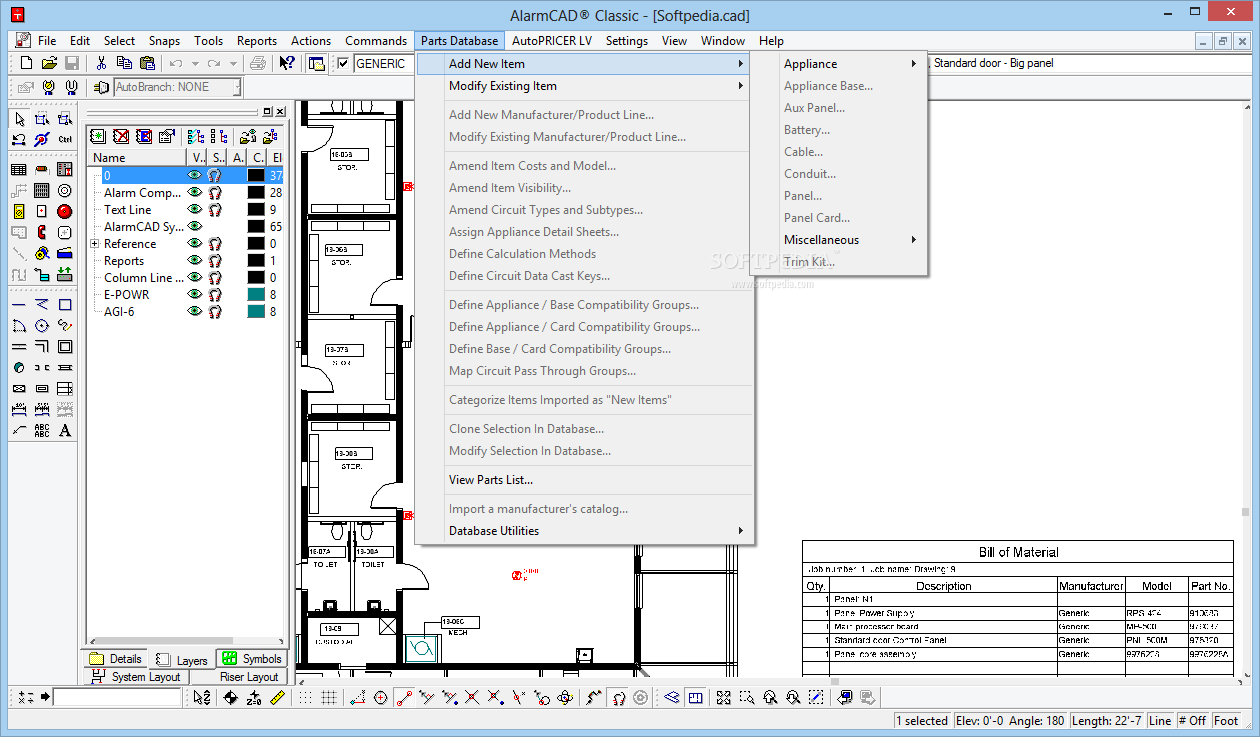Open the redo history dropdown arrow

point(232,63)
